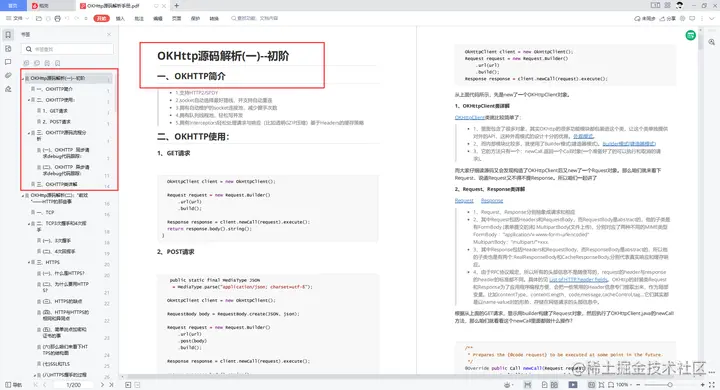Open the 文件 file menu

[x=17, y=18]
